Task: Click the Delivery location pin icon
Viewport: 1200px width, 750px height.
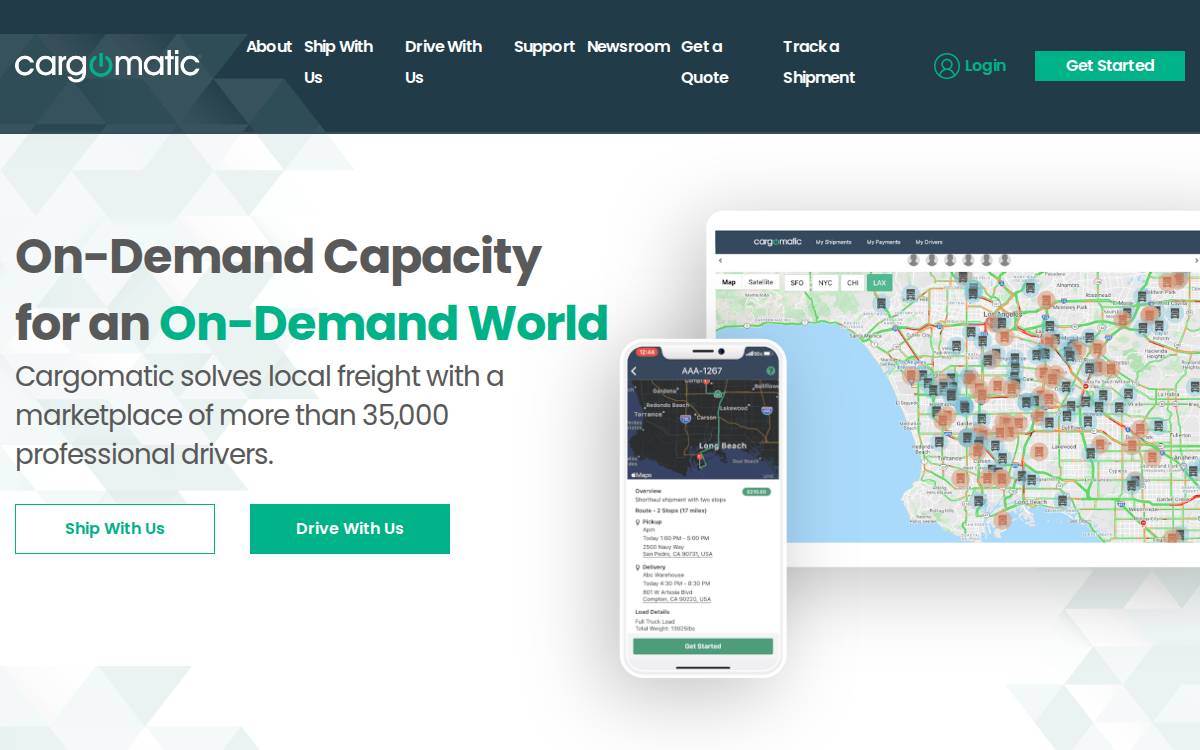Action: [638, 567]
